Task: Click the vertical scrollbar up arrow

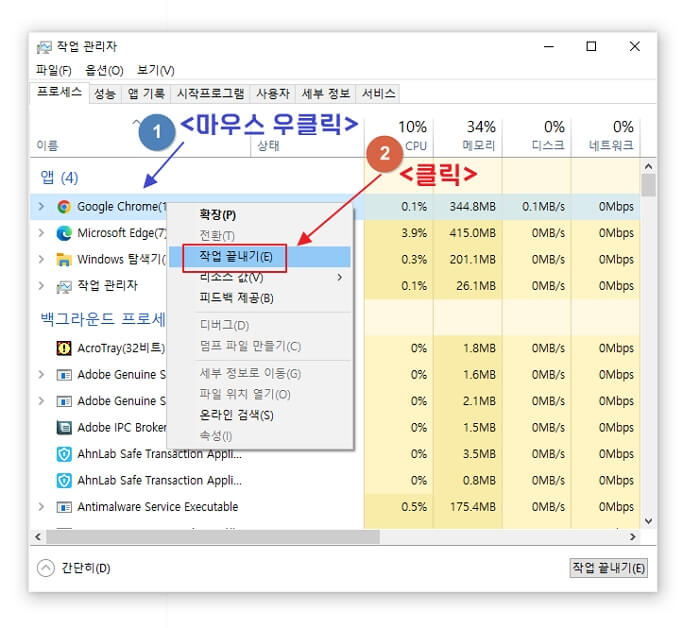Action: (649, 166)
